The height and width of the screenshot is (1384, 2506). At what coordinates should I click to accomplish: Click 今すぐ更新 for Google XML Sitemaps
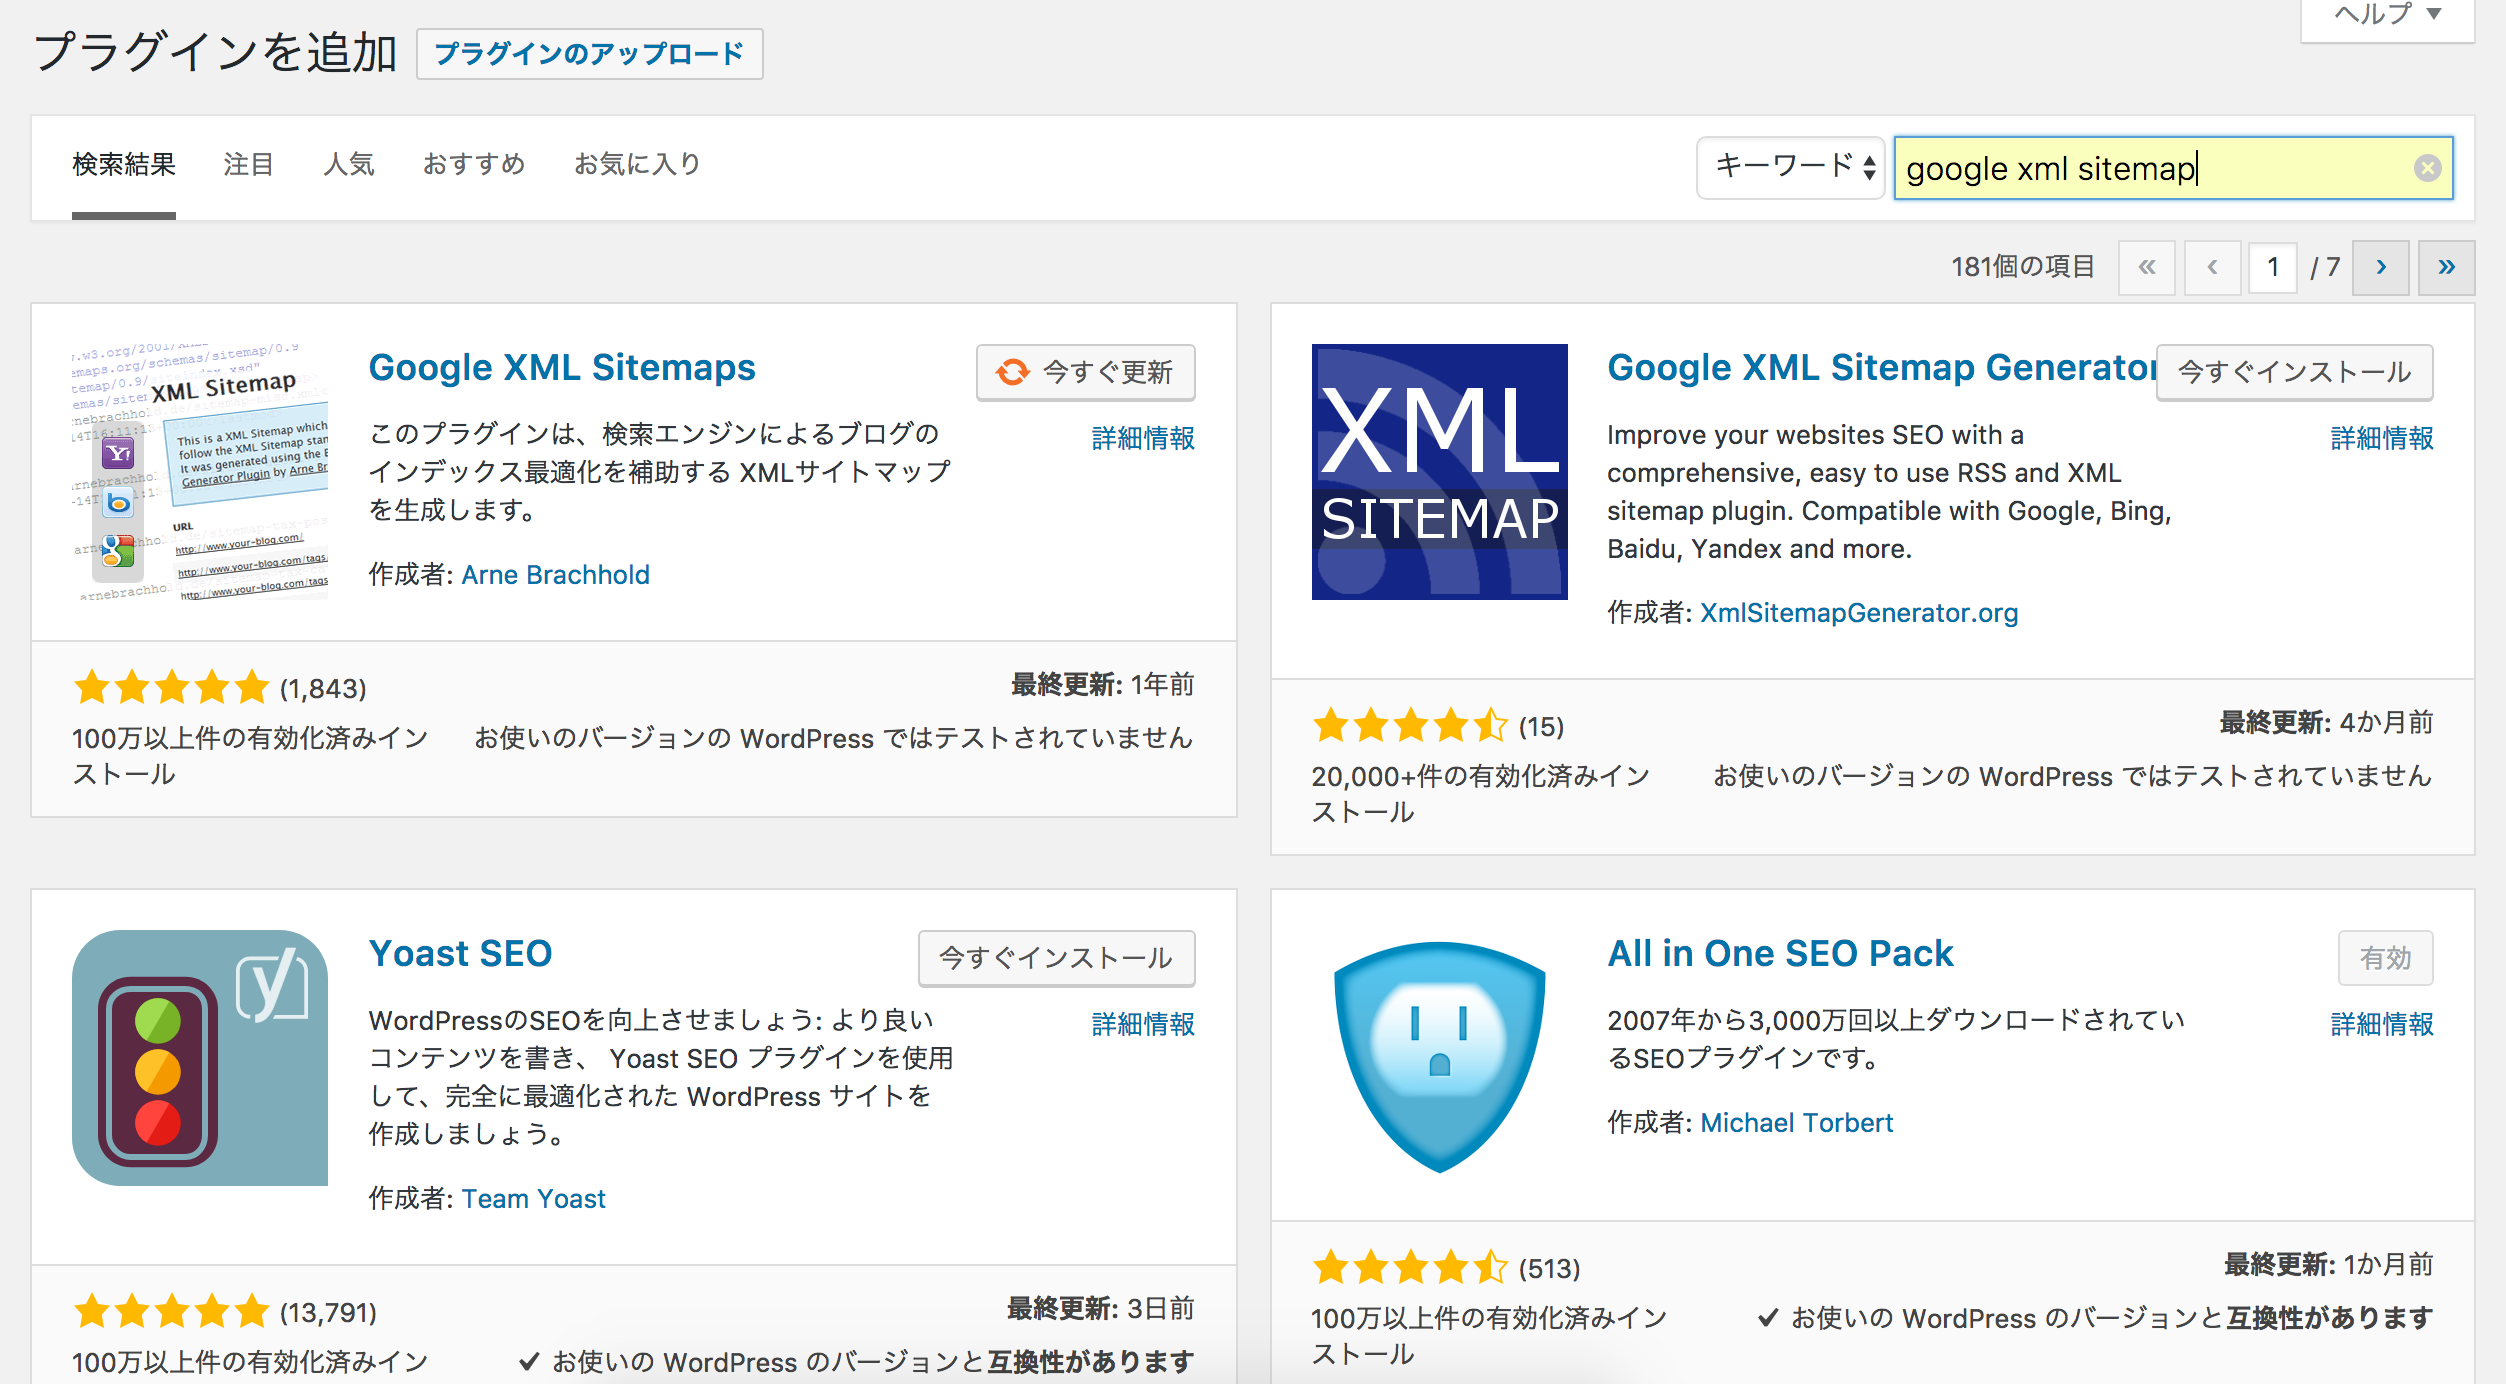click(x=1086, y=373)
